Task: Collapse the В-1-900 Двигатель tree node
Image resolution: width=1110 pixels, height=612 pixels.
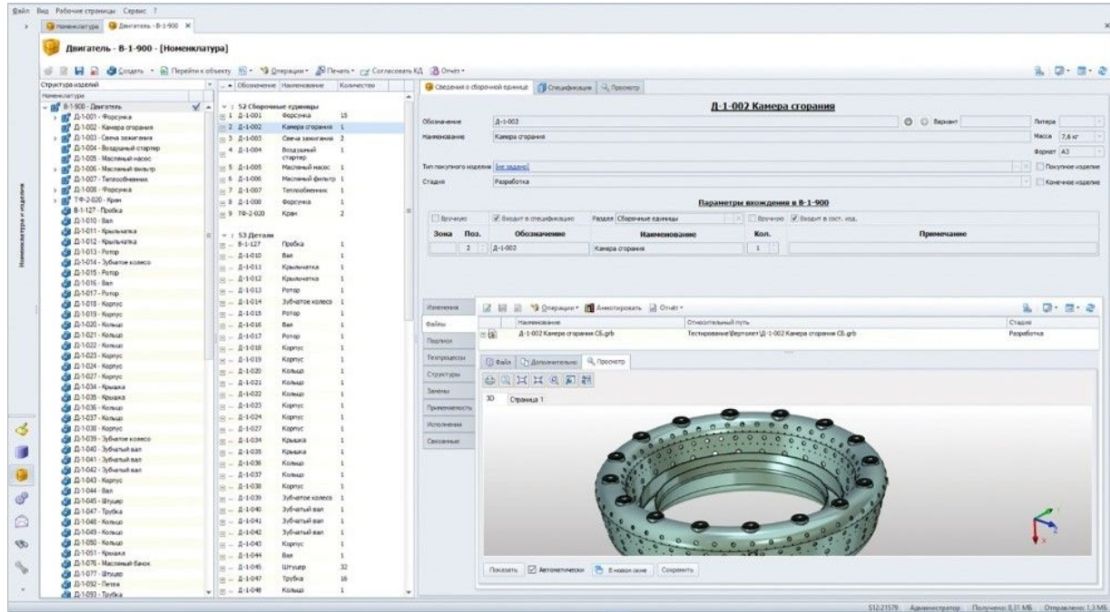Action: [45, 108]
